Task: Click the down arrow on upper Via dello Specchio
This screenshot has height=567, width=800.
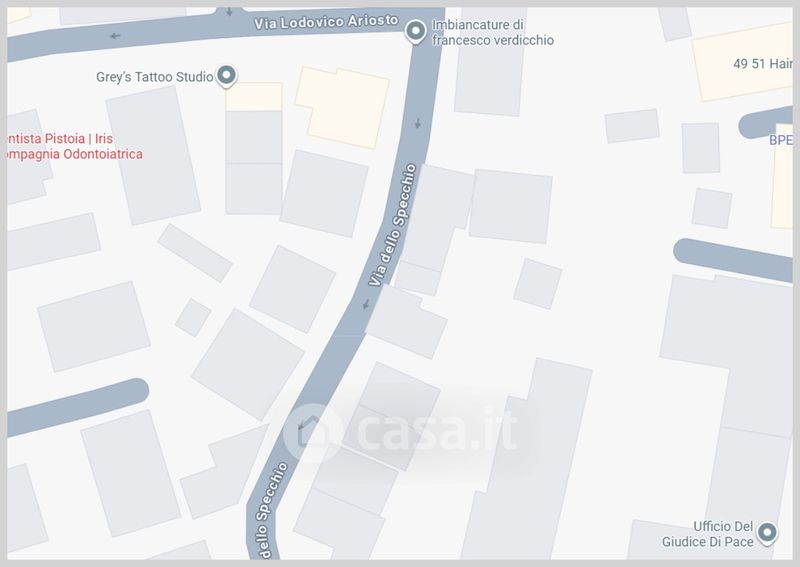Action: click(418, 123)
